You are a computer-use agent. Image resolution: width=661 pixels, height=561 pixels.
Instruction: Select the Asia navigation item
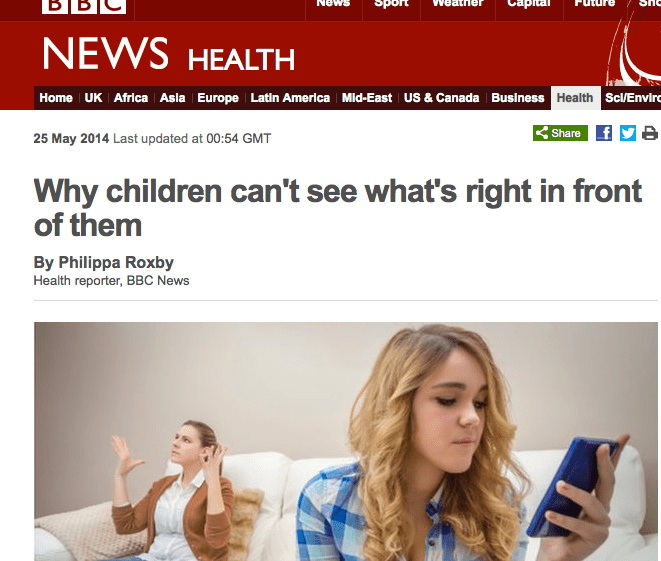pos(172,98)
